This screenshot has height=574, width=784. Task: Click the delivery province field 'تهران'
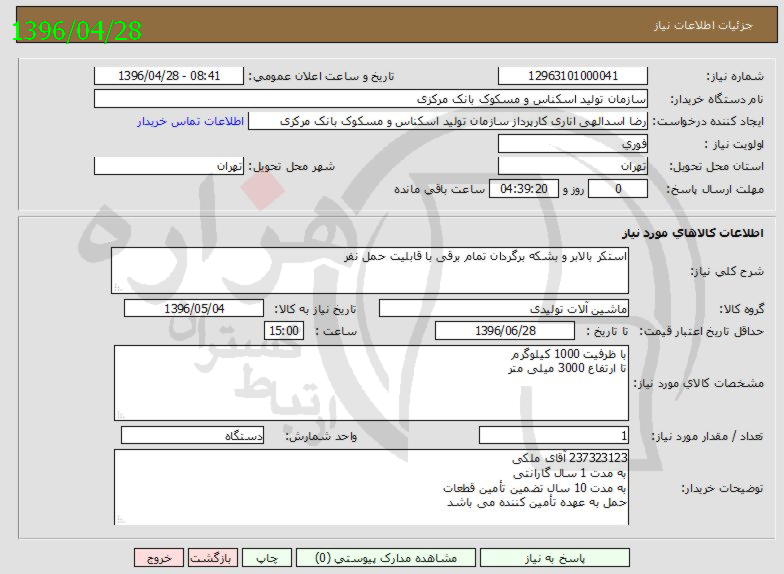572,166
